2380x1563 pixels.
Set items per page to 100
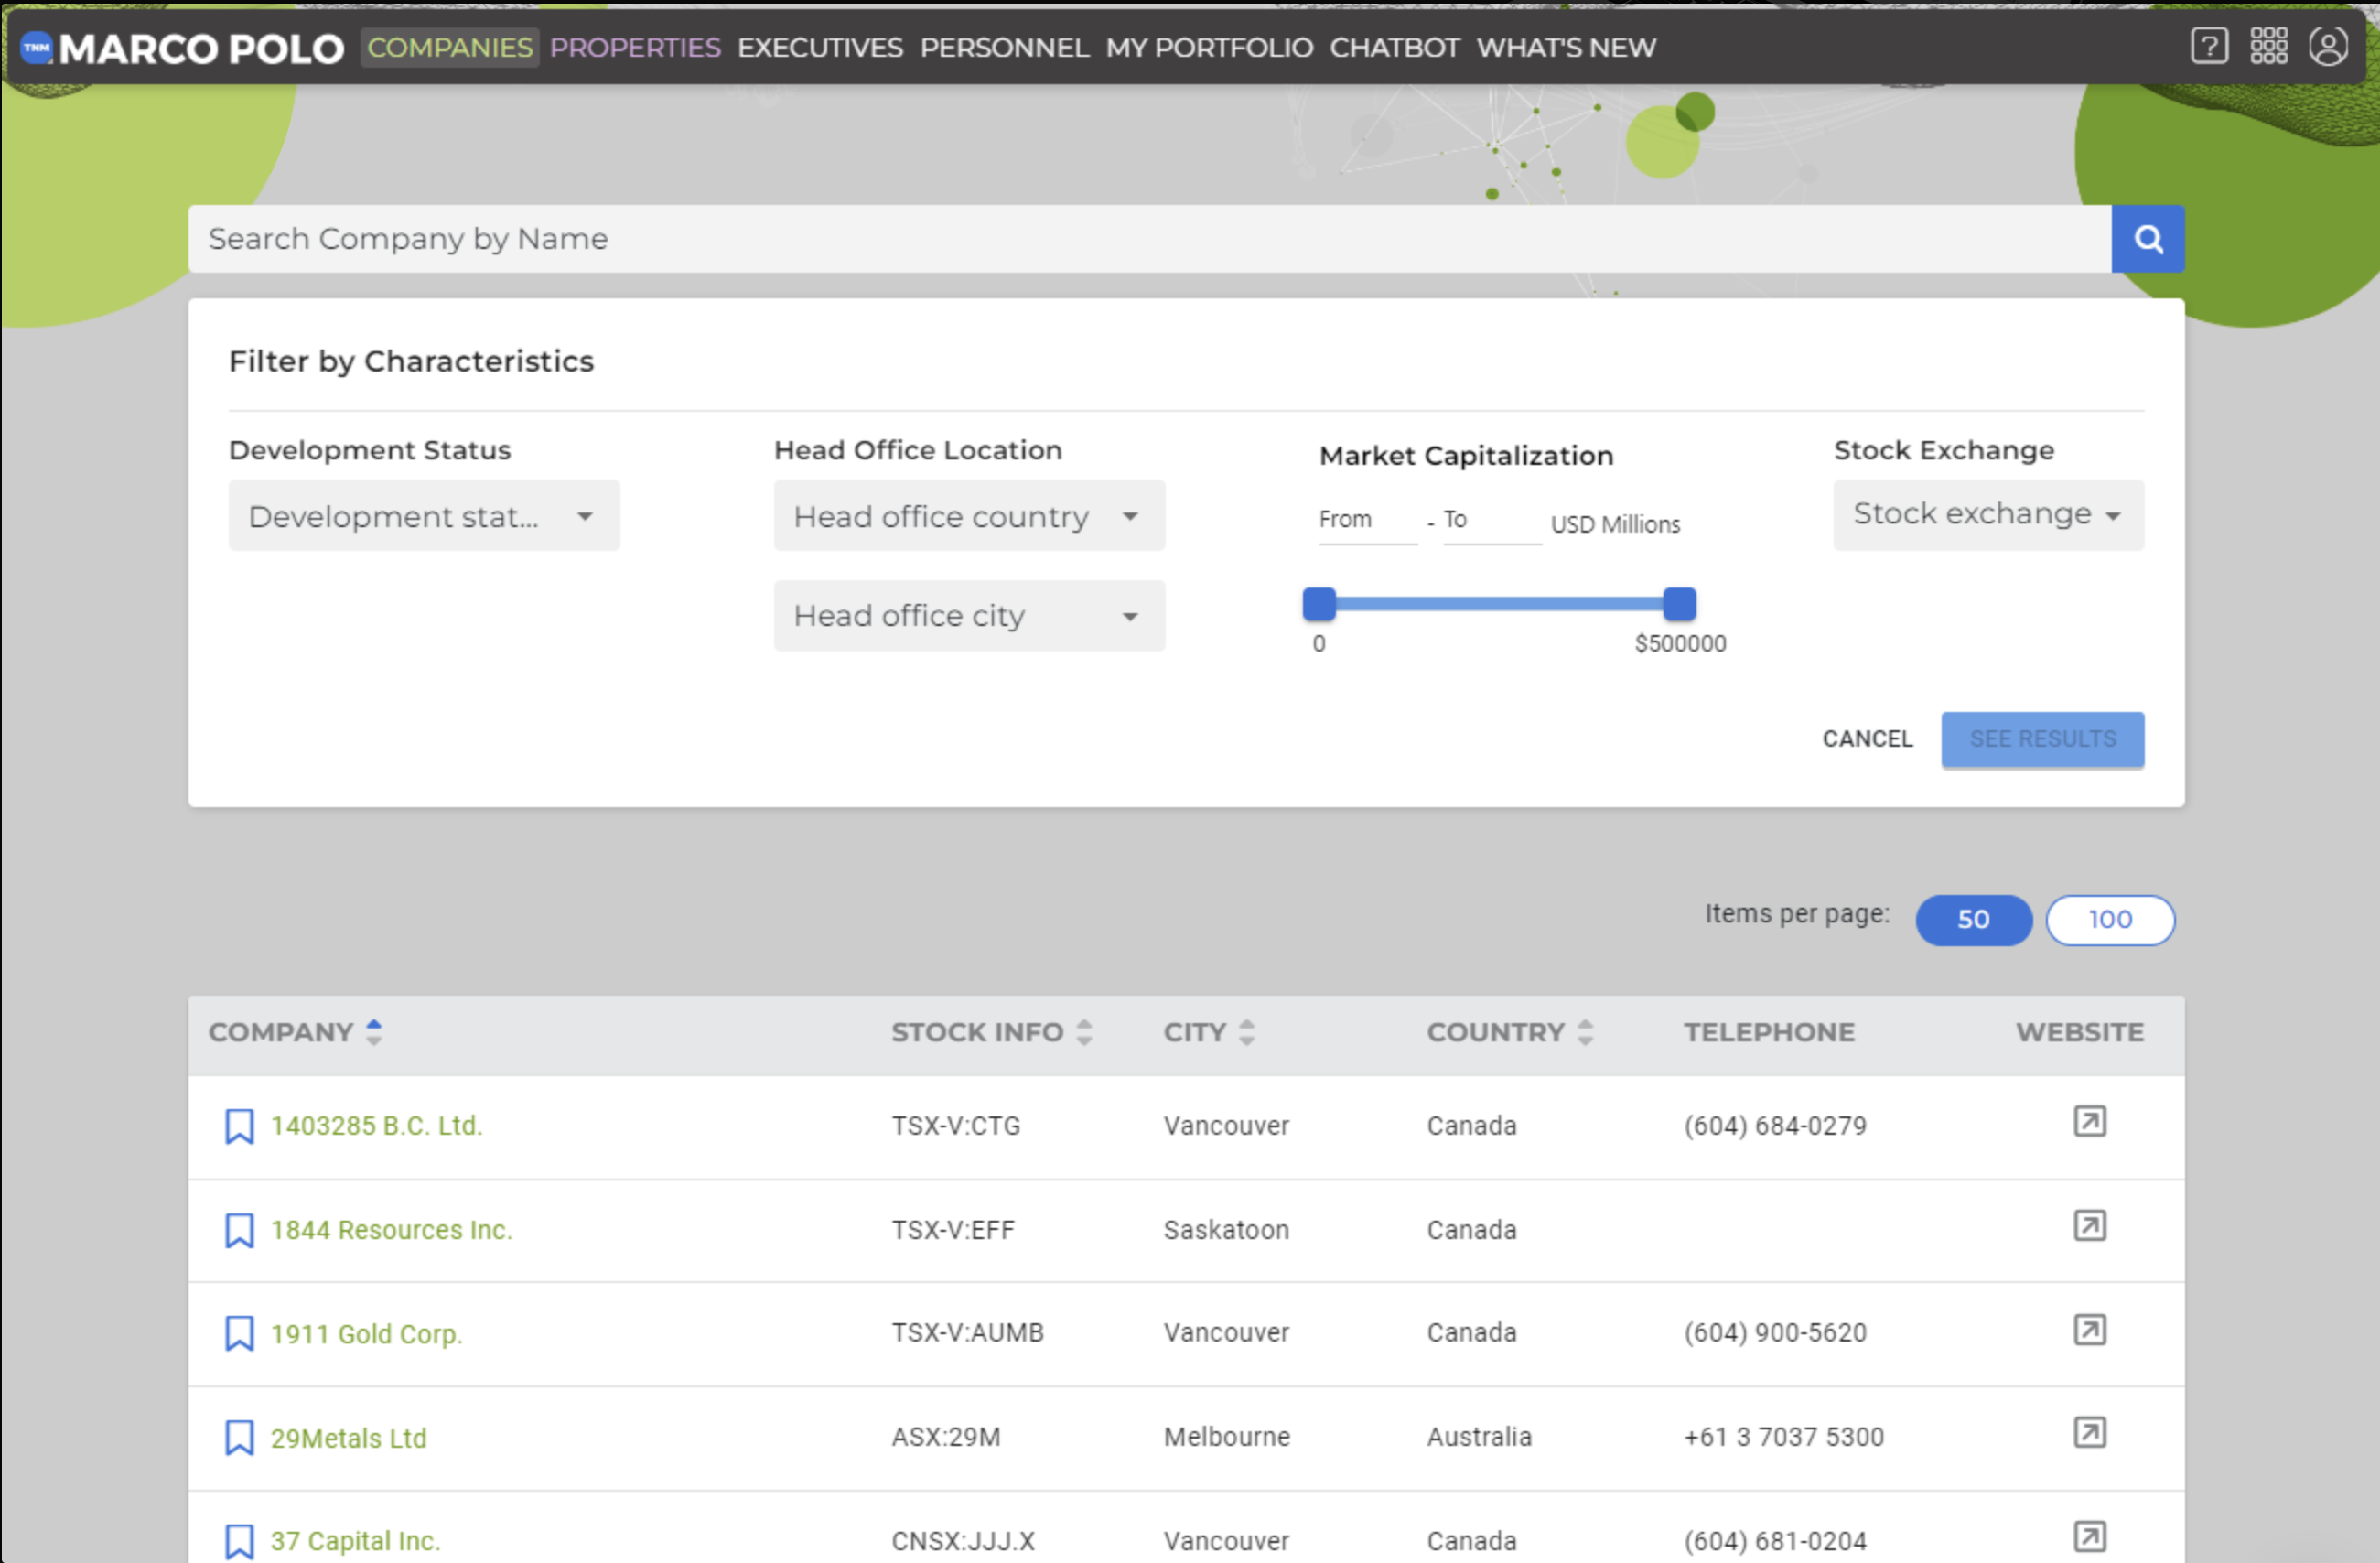click(x=2110, y=919)
